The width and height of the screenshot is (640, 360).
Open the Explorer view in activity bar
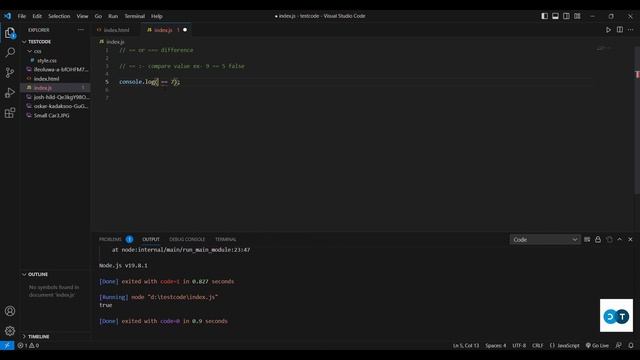(x=10, y=33)
